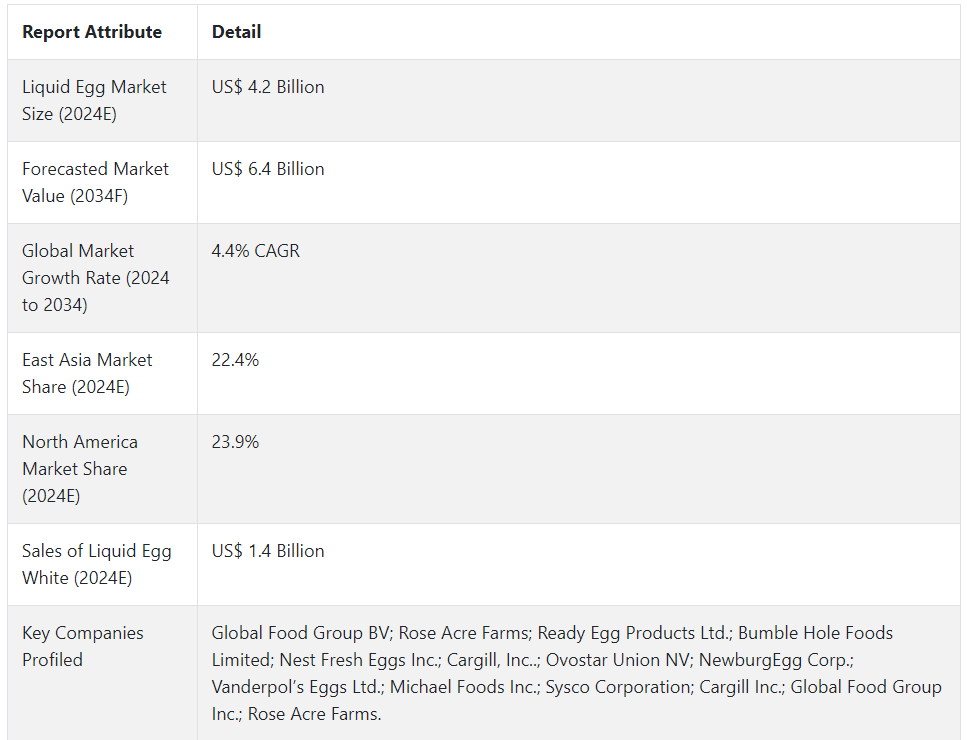Click the Nest Fresh Eggs Inc. text
The width and height of the screenshot is (967, 740).
pos(359,660)
